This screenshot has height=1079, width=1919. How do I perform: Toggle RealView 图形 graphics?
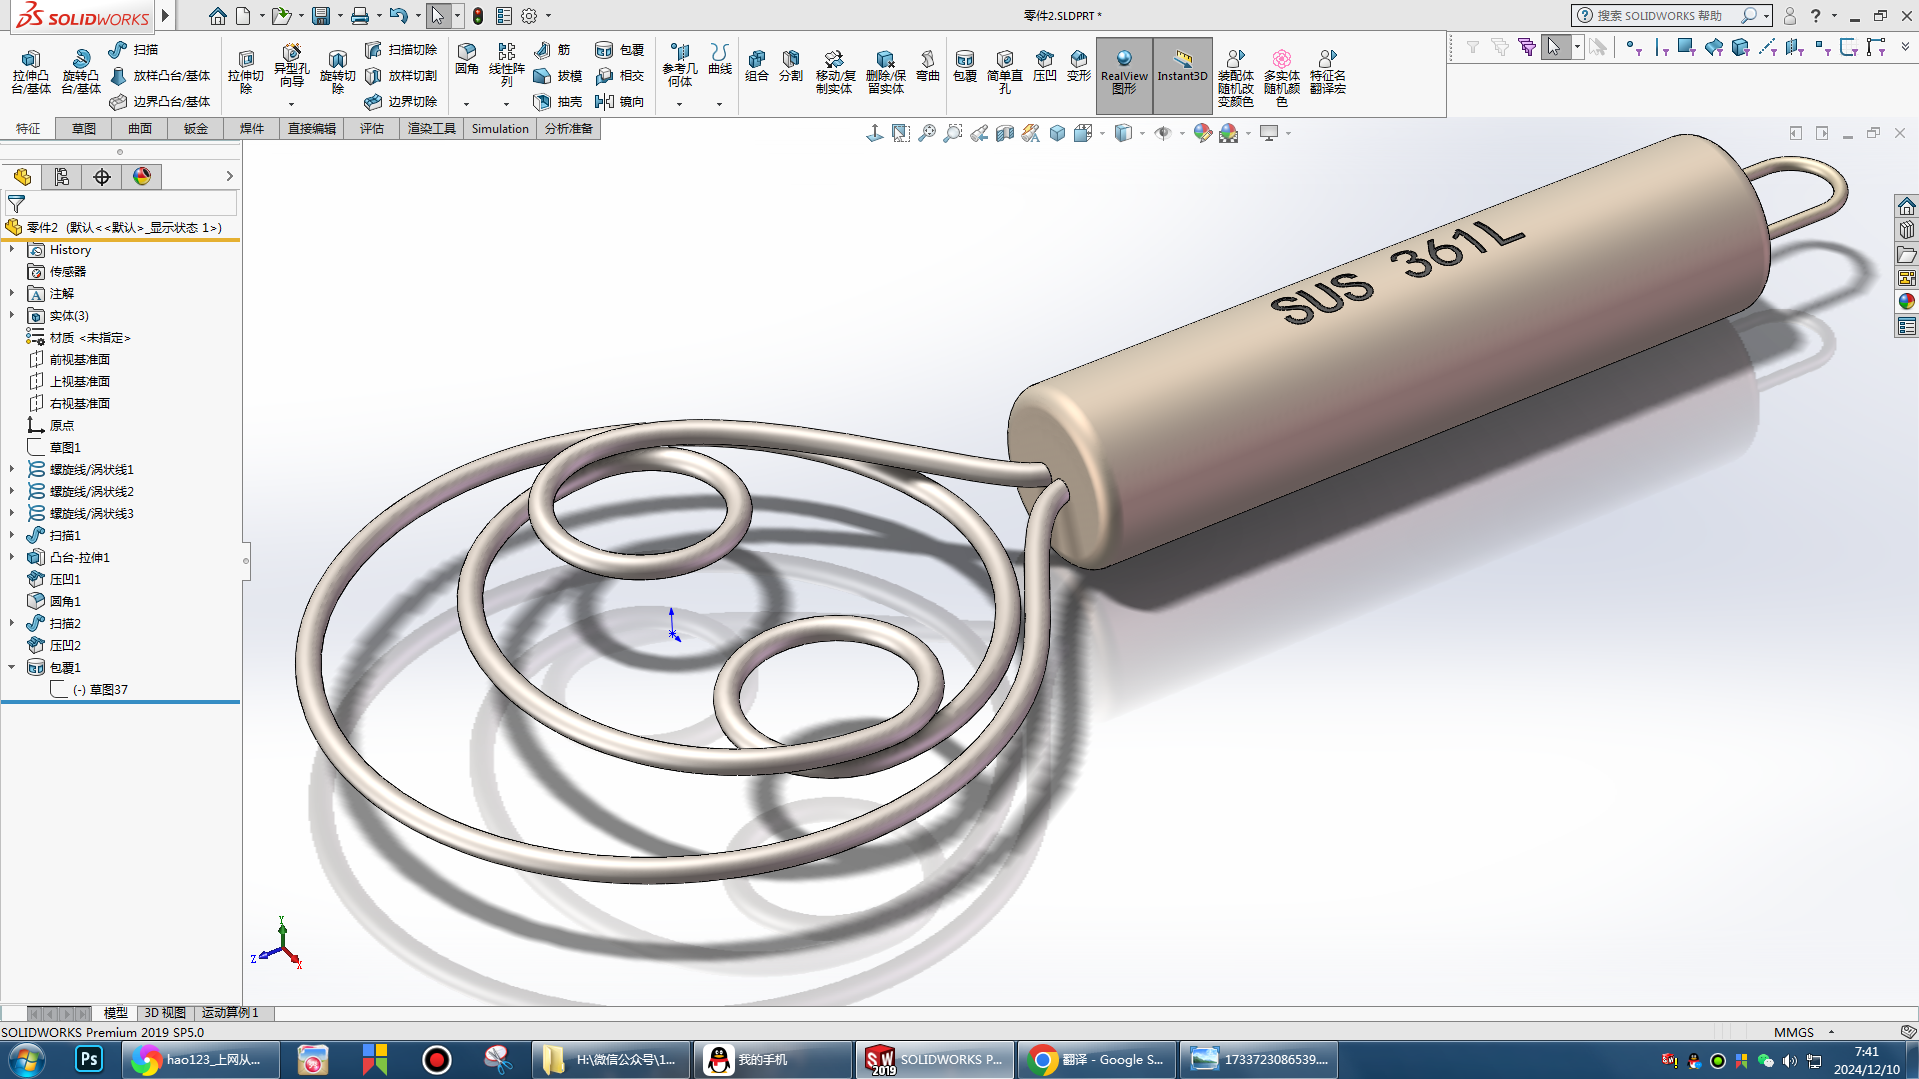pyautogui.click(x=1124, y=74)
